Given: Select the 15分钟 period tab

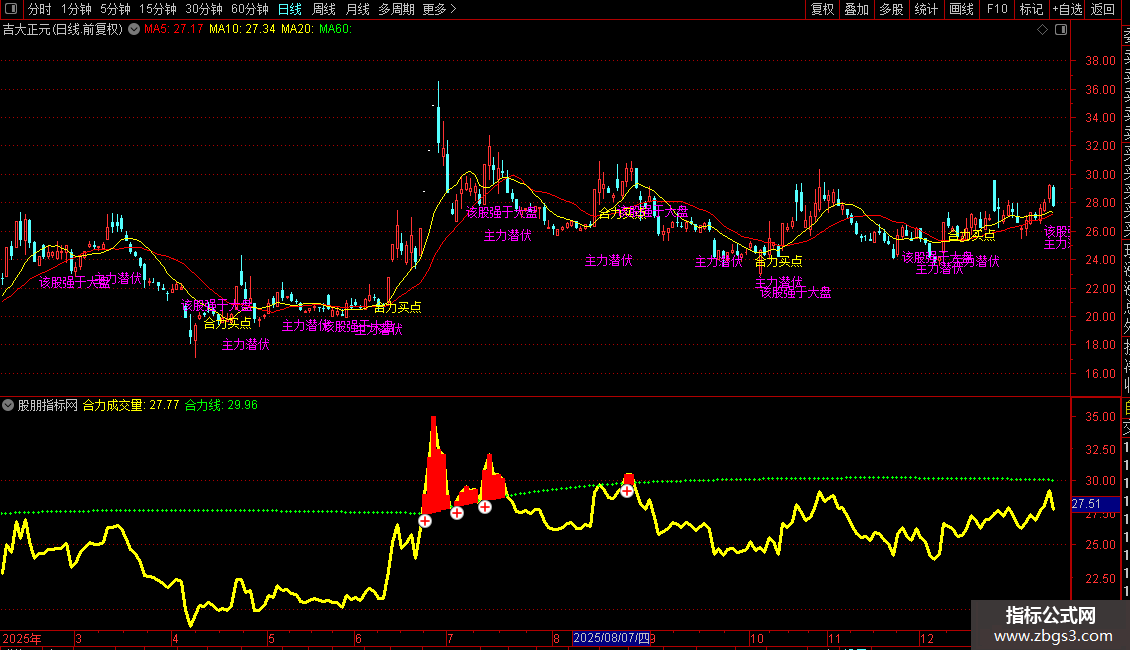Looking at the screenshot, I should coord(158,9).
